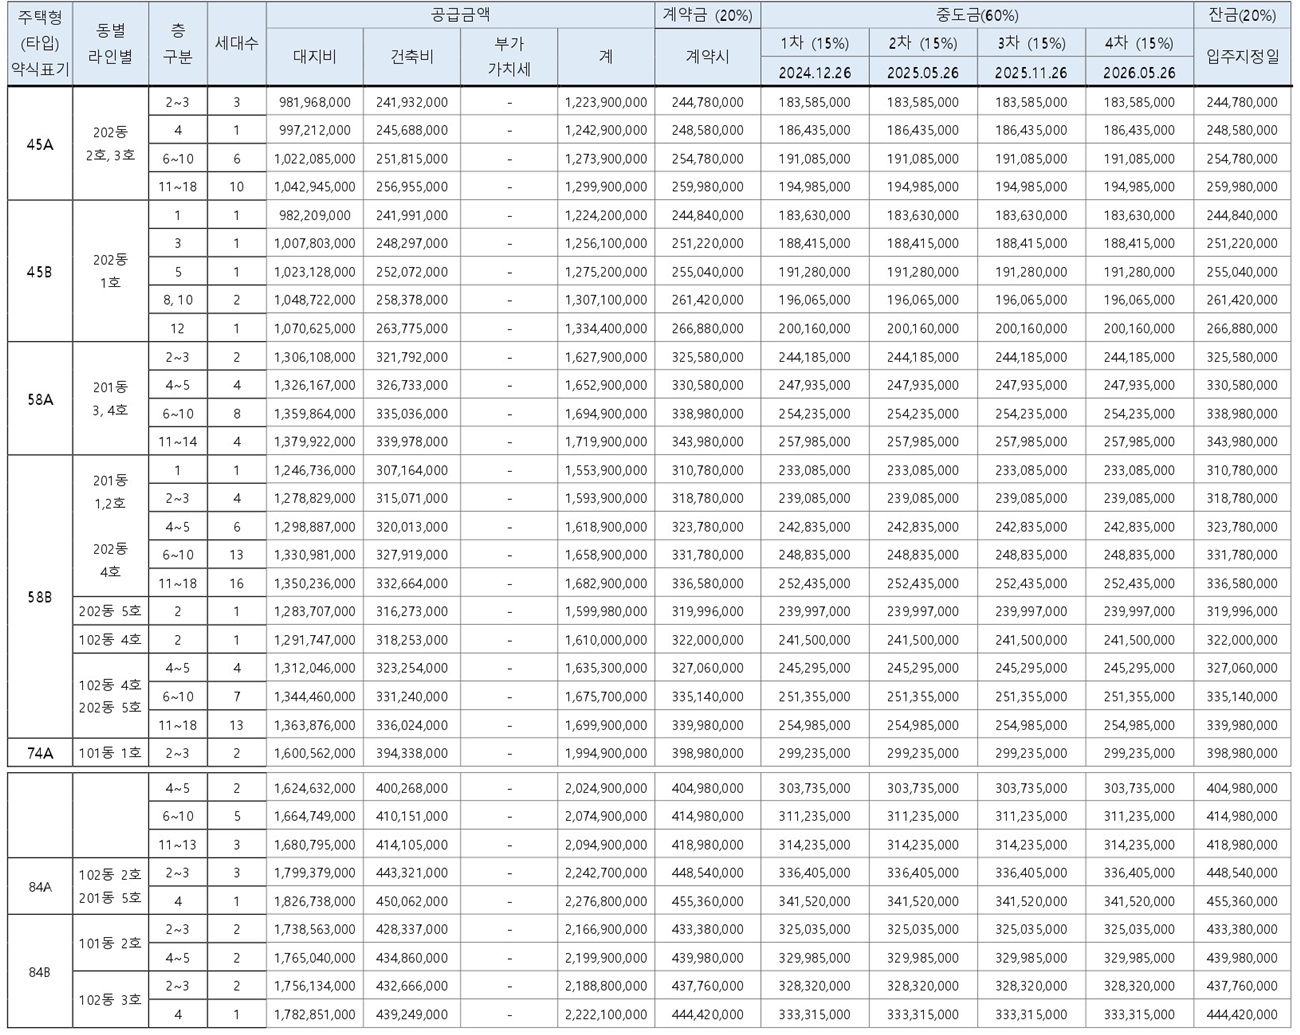
Task: Click the 202동 1호 line cell
Action: pyautogui.click(x=110, y=271)
